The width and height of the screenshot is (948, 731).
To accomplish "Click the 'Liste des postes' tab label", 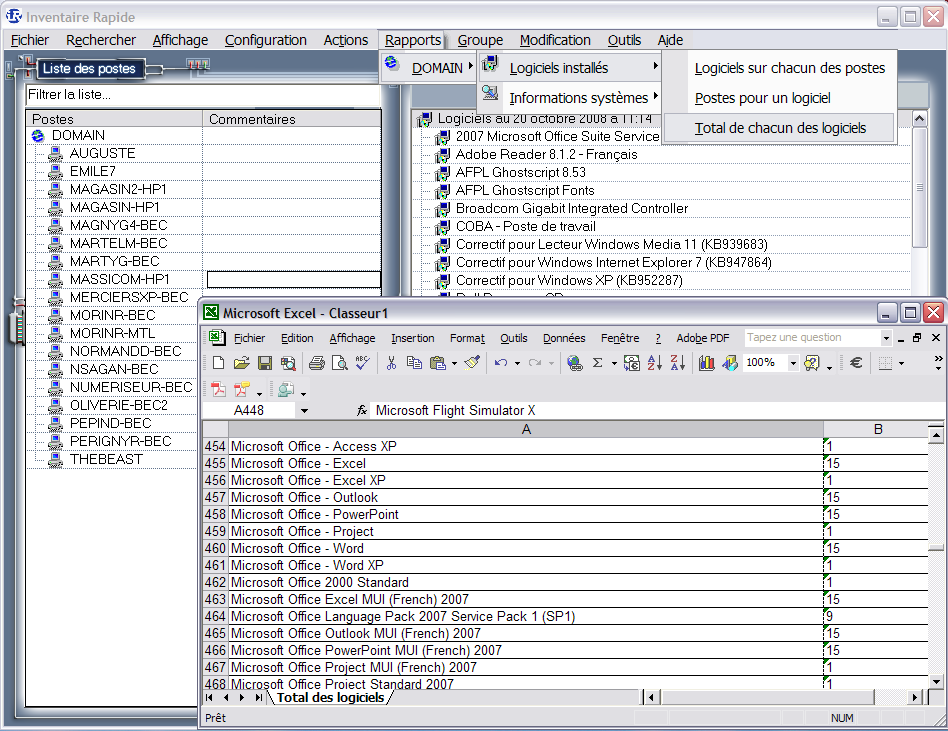I will coord(89,68).
